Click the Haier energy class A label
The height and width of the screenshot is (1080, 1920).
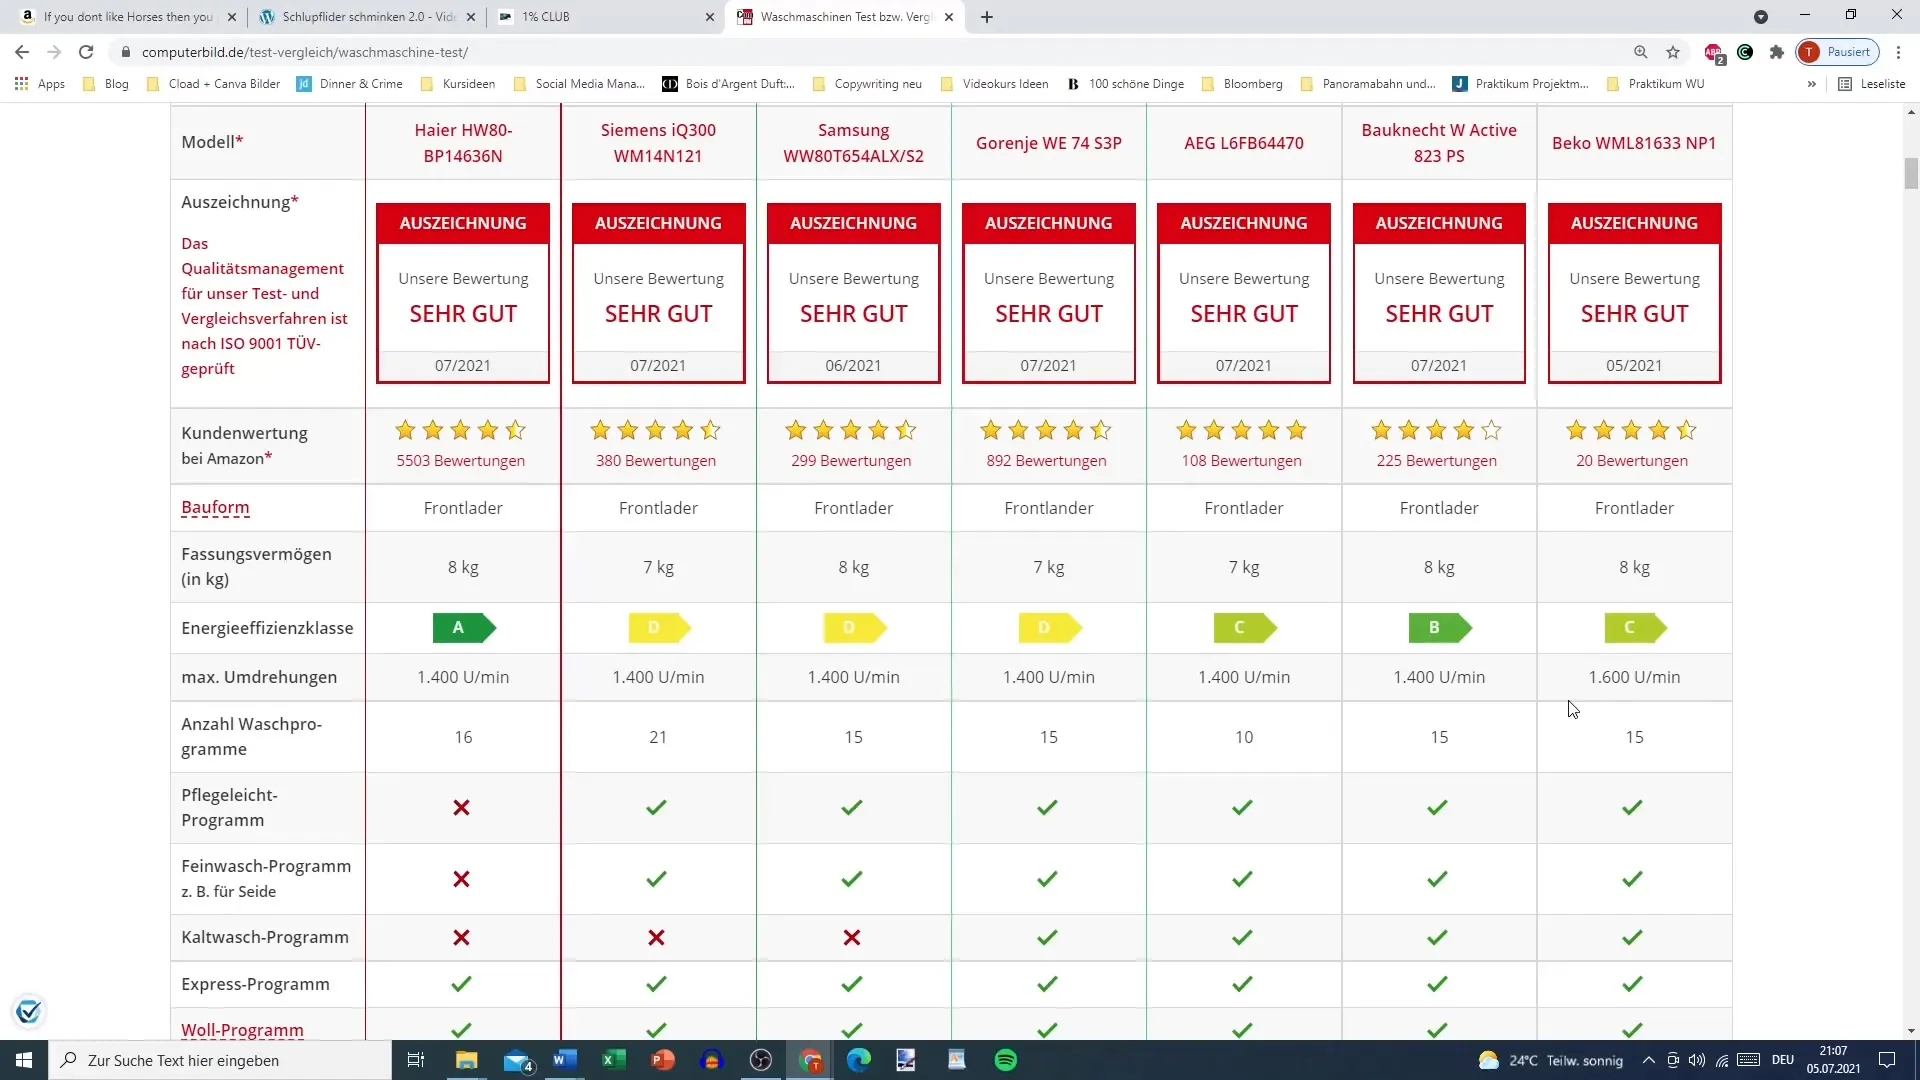(464, 628)
